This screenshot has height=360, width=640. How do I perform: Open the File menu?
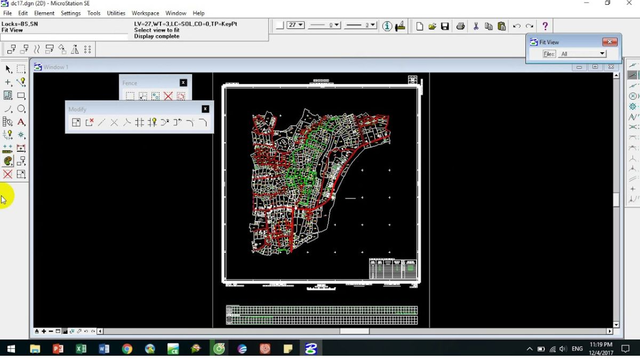7,13
